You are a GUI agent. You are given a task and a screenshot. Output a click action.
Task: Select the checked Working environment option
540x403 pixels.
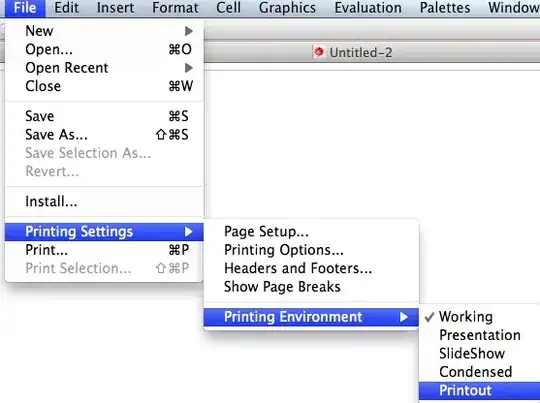[479, 317]
